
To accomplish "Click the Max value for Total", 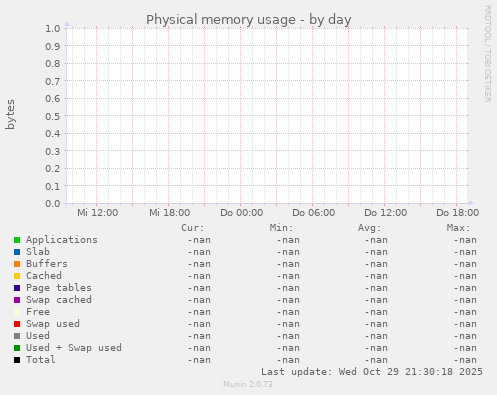I will coord(465,360).
